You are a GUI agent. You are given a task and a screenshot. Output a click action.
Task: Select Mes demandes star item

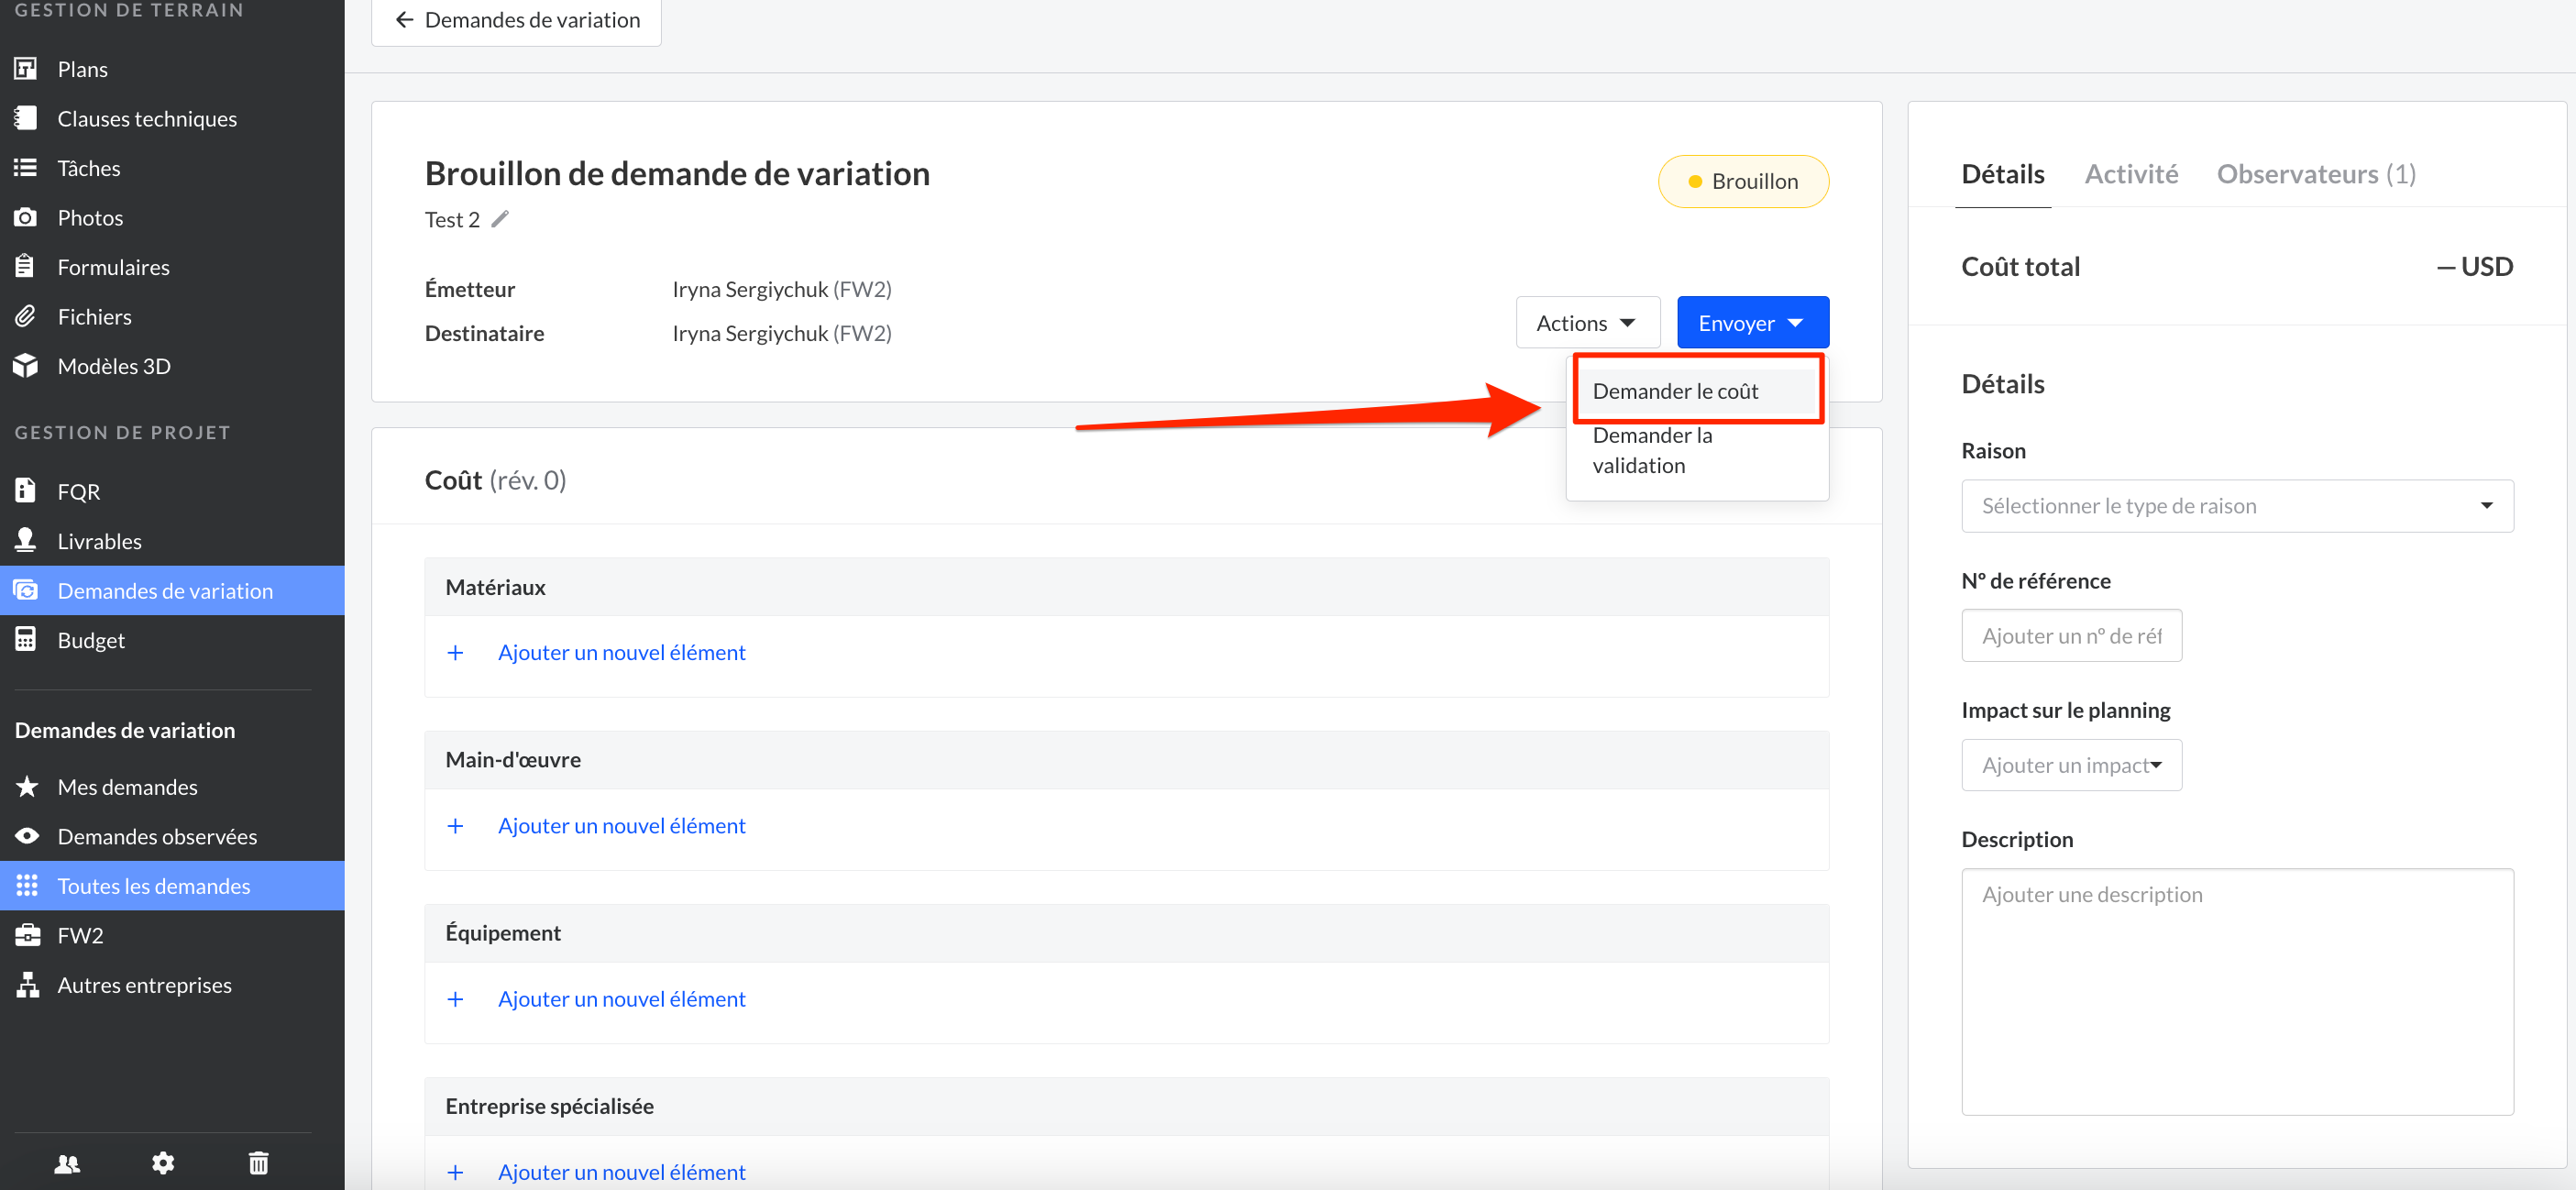pos(127,787)
